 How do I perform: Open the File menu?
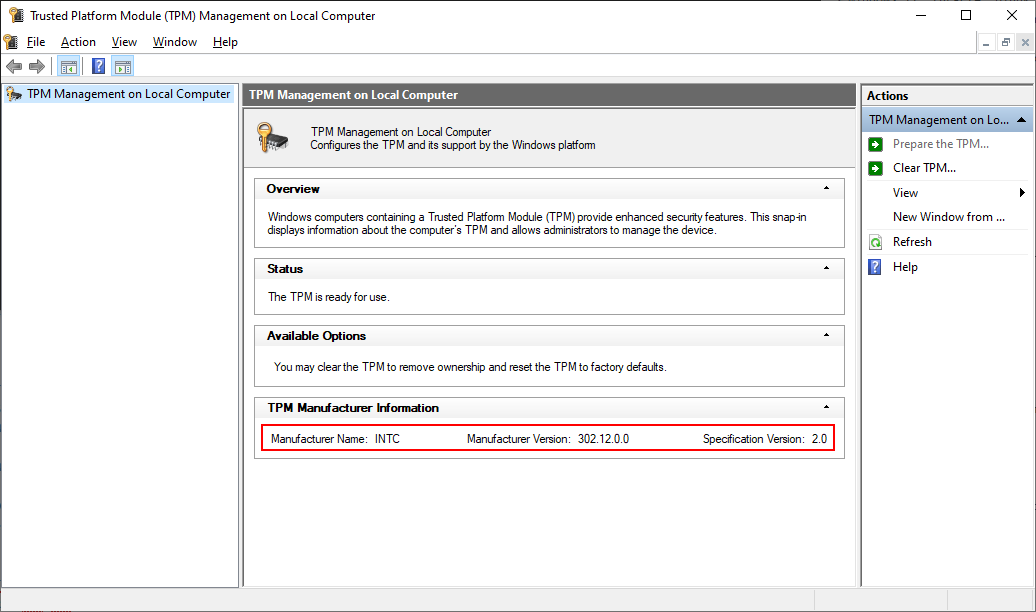[36, 42]
